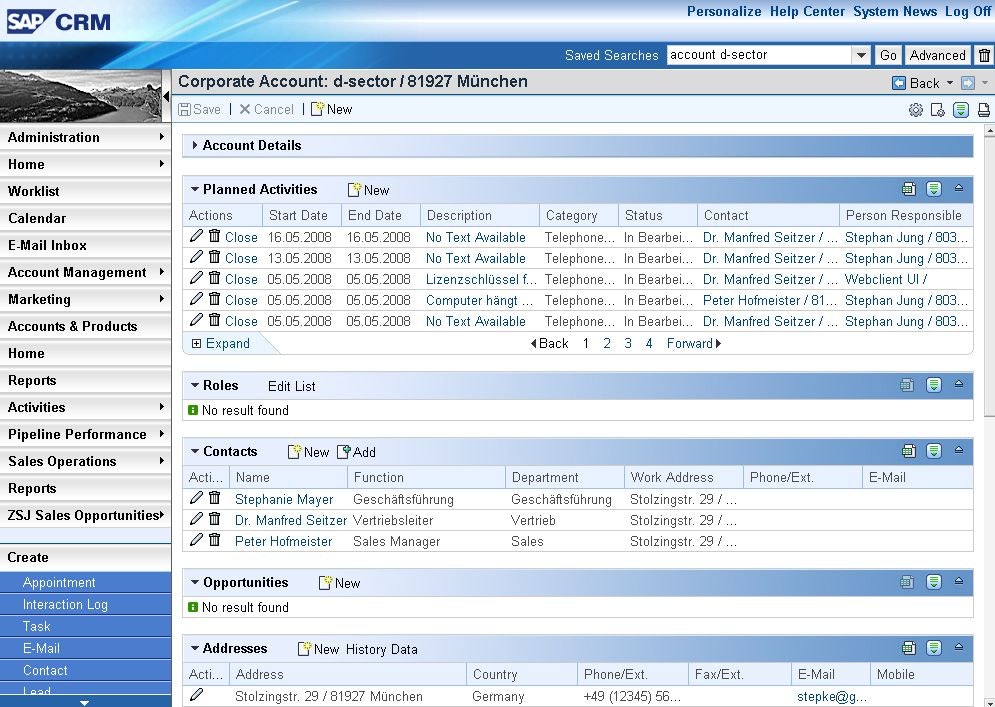Click the Print icon in the toolbar
The height and width of the screenshot is (707, 995).
[x=984, y=110]
